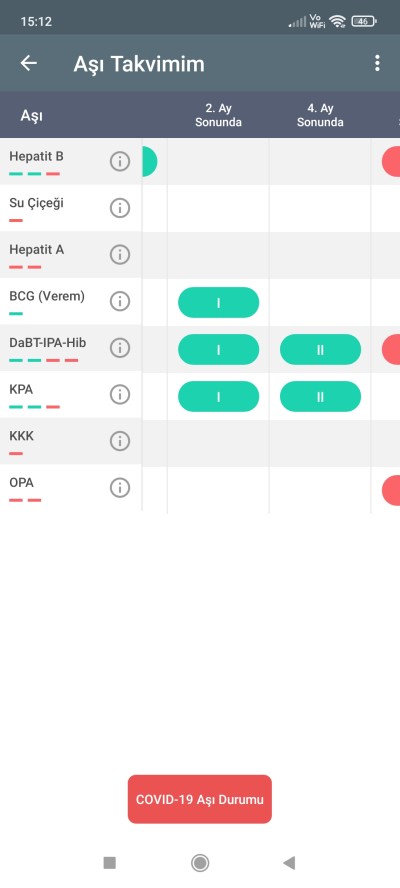Select BCG dose I at 2. Ay
The image size is (400, 888).
pos(219,302)
